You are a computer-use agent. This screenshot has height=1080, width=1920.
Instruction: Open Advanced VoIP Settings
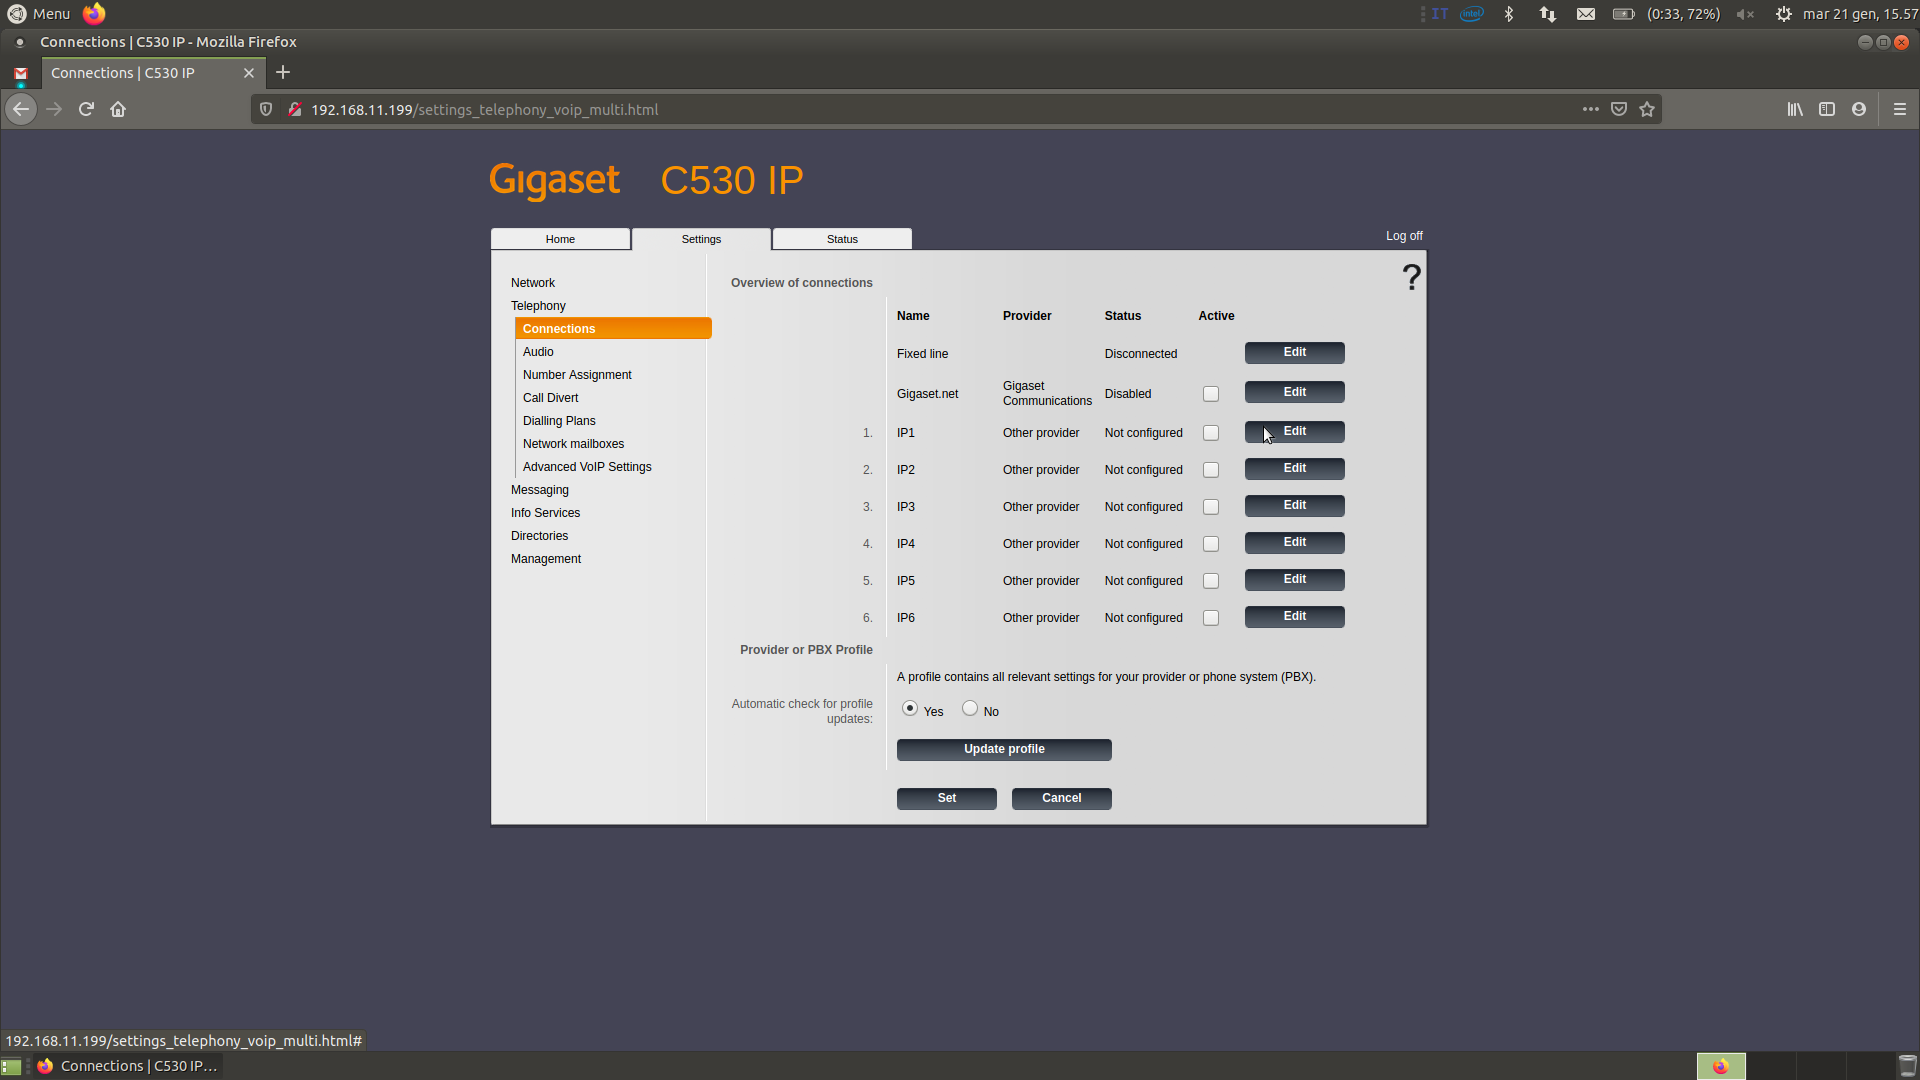pyautogui.click(x=587, y=467)
